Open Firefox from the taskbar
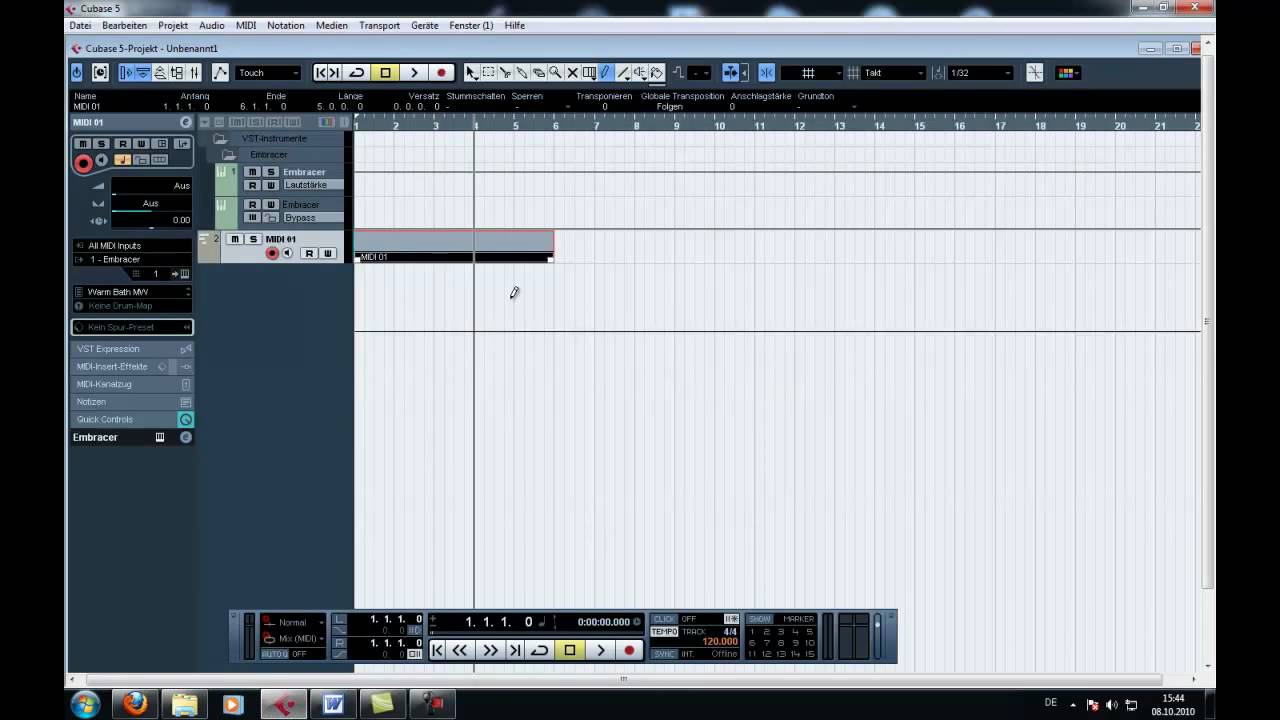The image size is (1280, 720). coord(135,704)
